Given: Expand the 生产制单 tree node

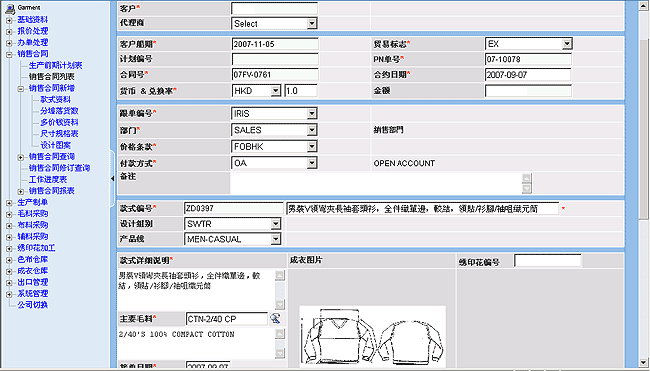Looking at the screenshot, I should click(9, 203).
